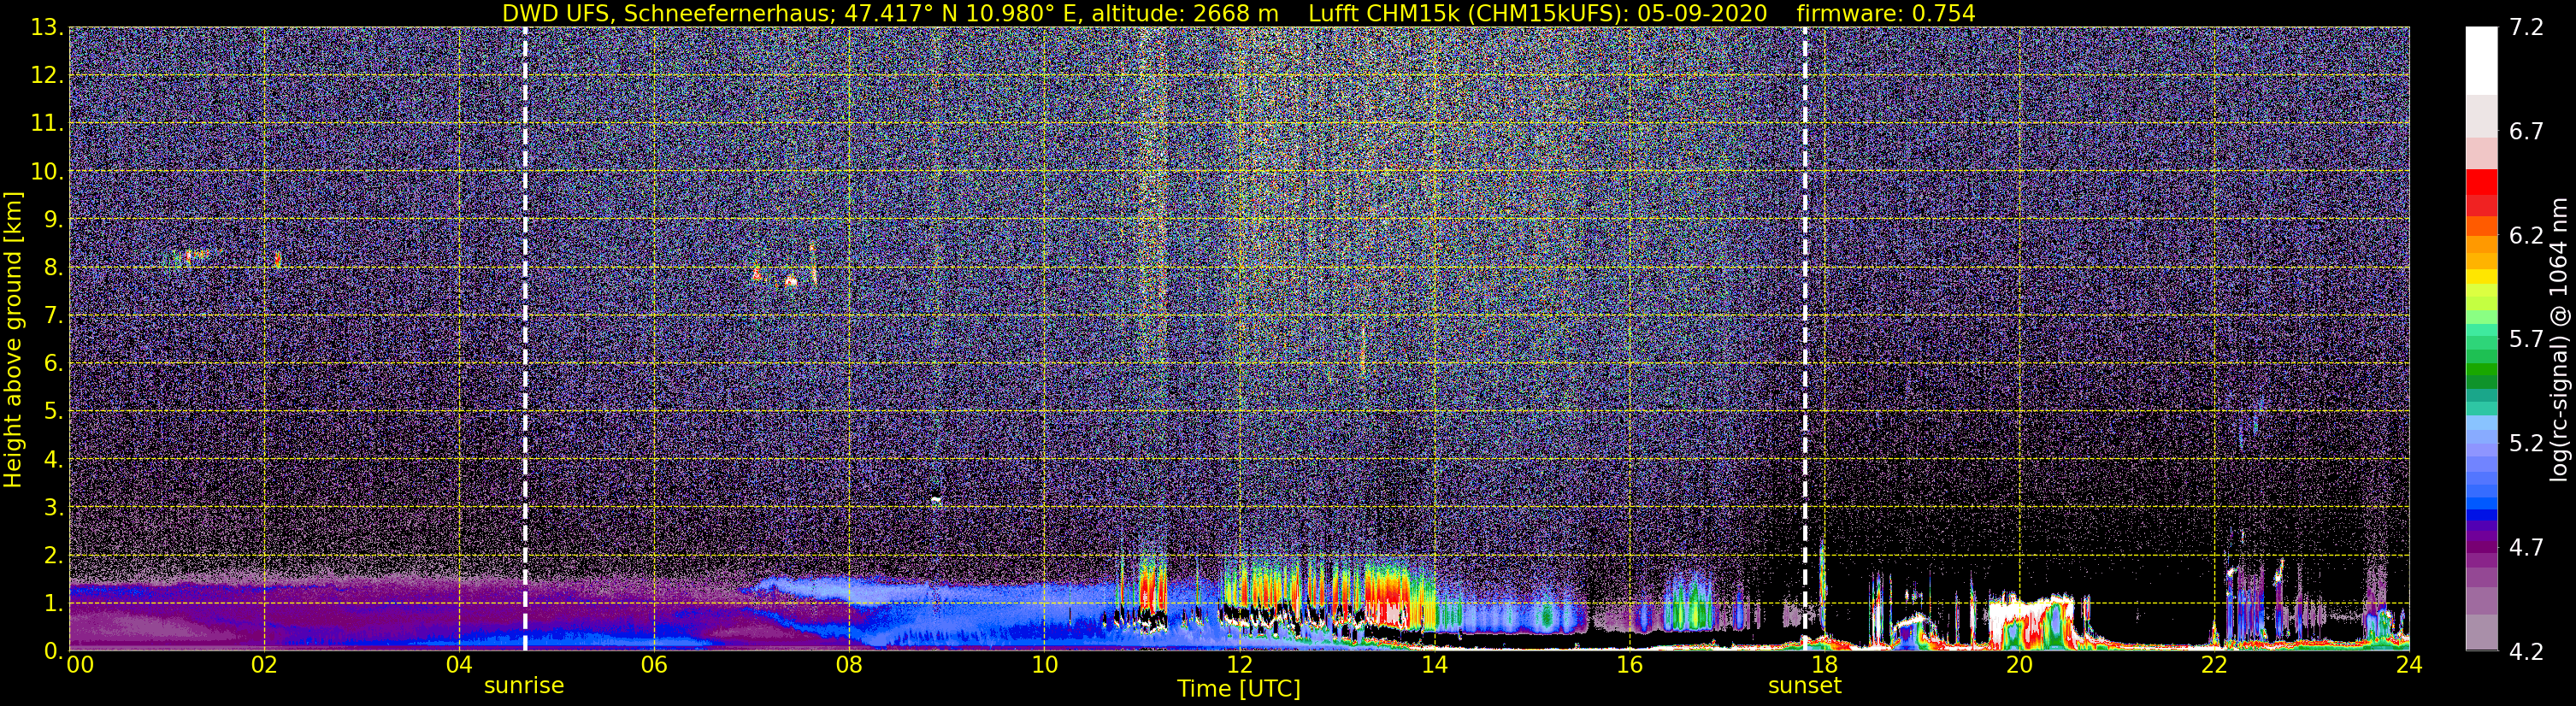Click the dashed white sunset marker line
Viewport: 2576px width, 706px height.
[1805, 339]
